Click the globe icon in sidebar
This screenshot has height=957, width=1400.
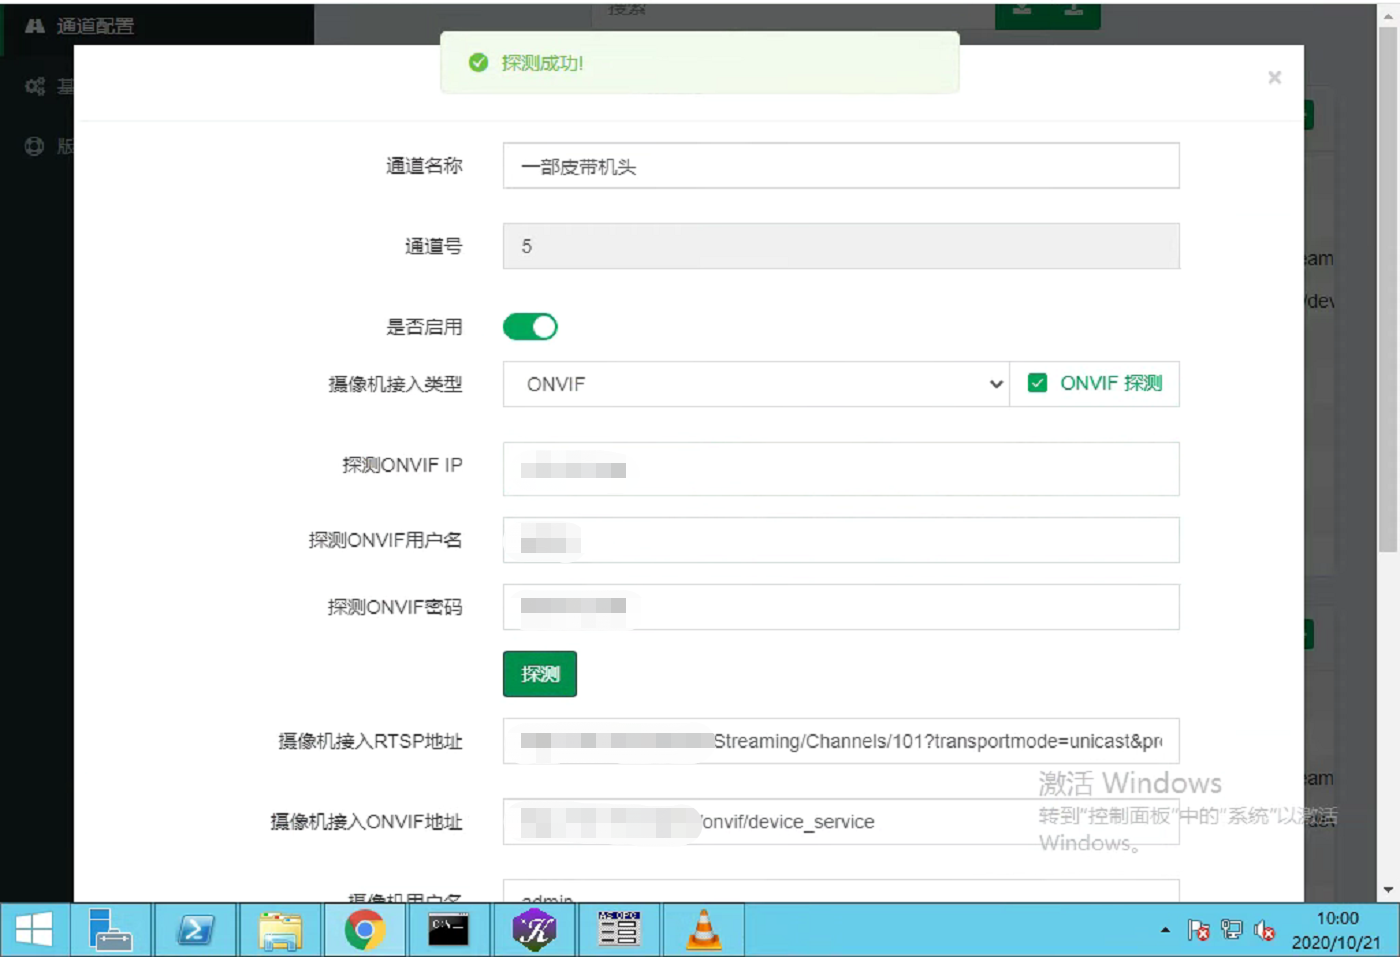tap(35, 146)
